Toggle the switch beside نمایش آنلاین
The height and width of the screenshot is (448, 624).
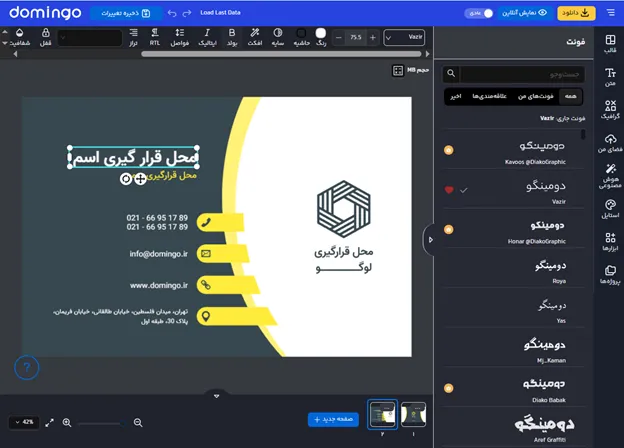tap(482, 13)
